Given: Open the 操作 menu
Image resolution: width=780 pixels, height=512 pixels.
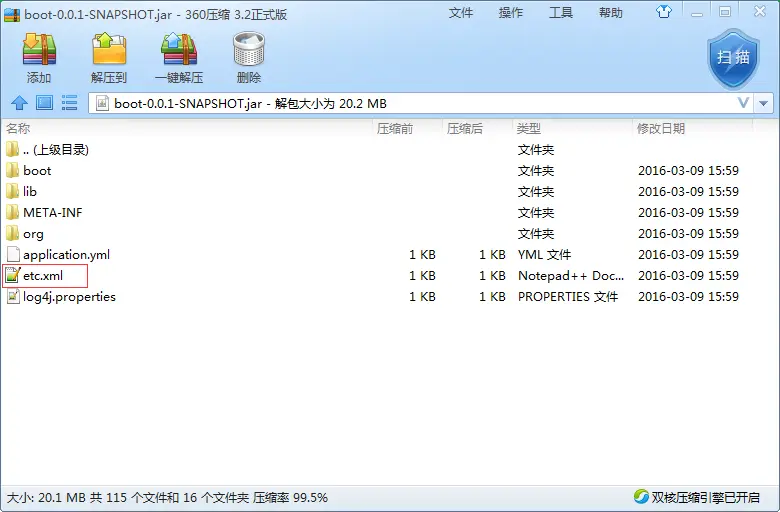Looking at the screenshot, I should coord(511,12).
